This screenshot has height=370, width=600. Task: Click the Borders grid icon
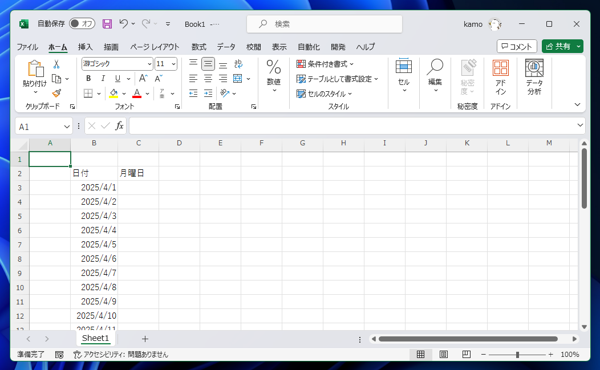88,93
